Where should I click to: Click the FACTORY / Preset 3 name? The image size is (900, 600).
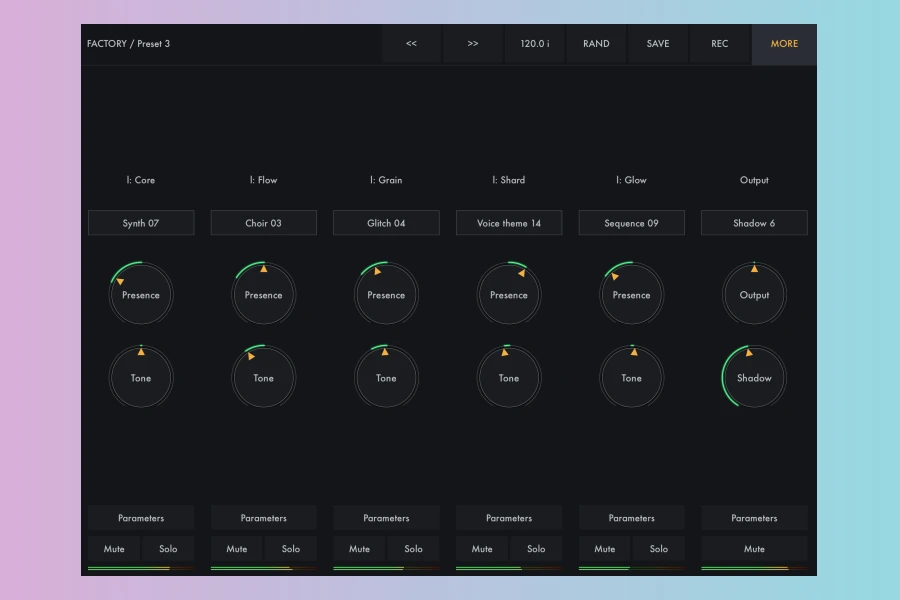tap(129, 44)
